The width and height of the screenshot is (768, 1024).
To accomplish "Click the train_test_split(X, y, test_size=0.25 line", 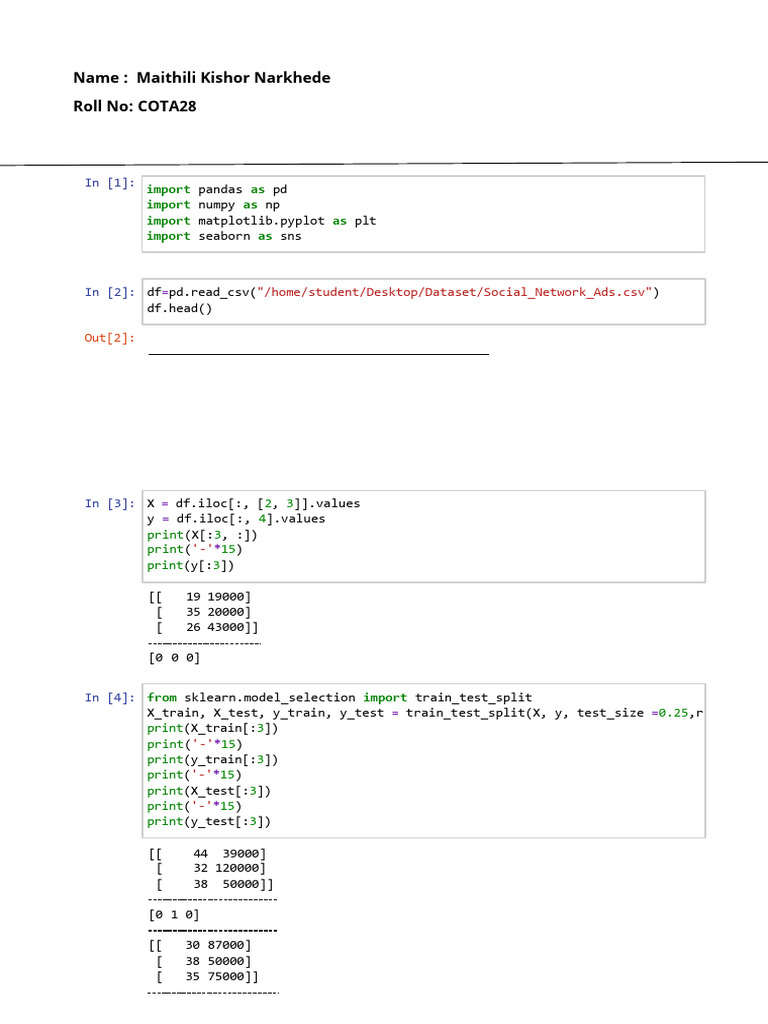I will 425,712.
